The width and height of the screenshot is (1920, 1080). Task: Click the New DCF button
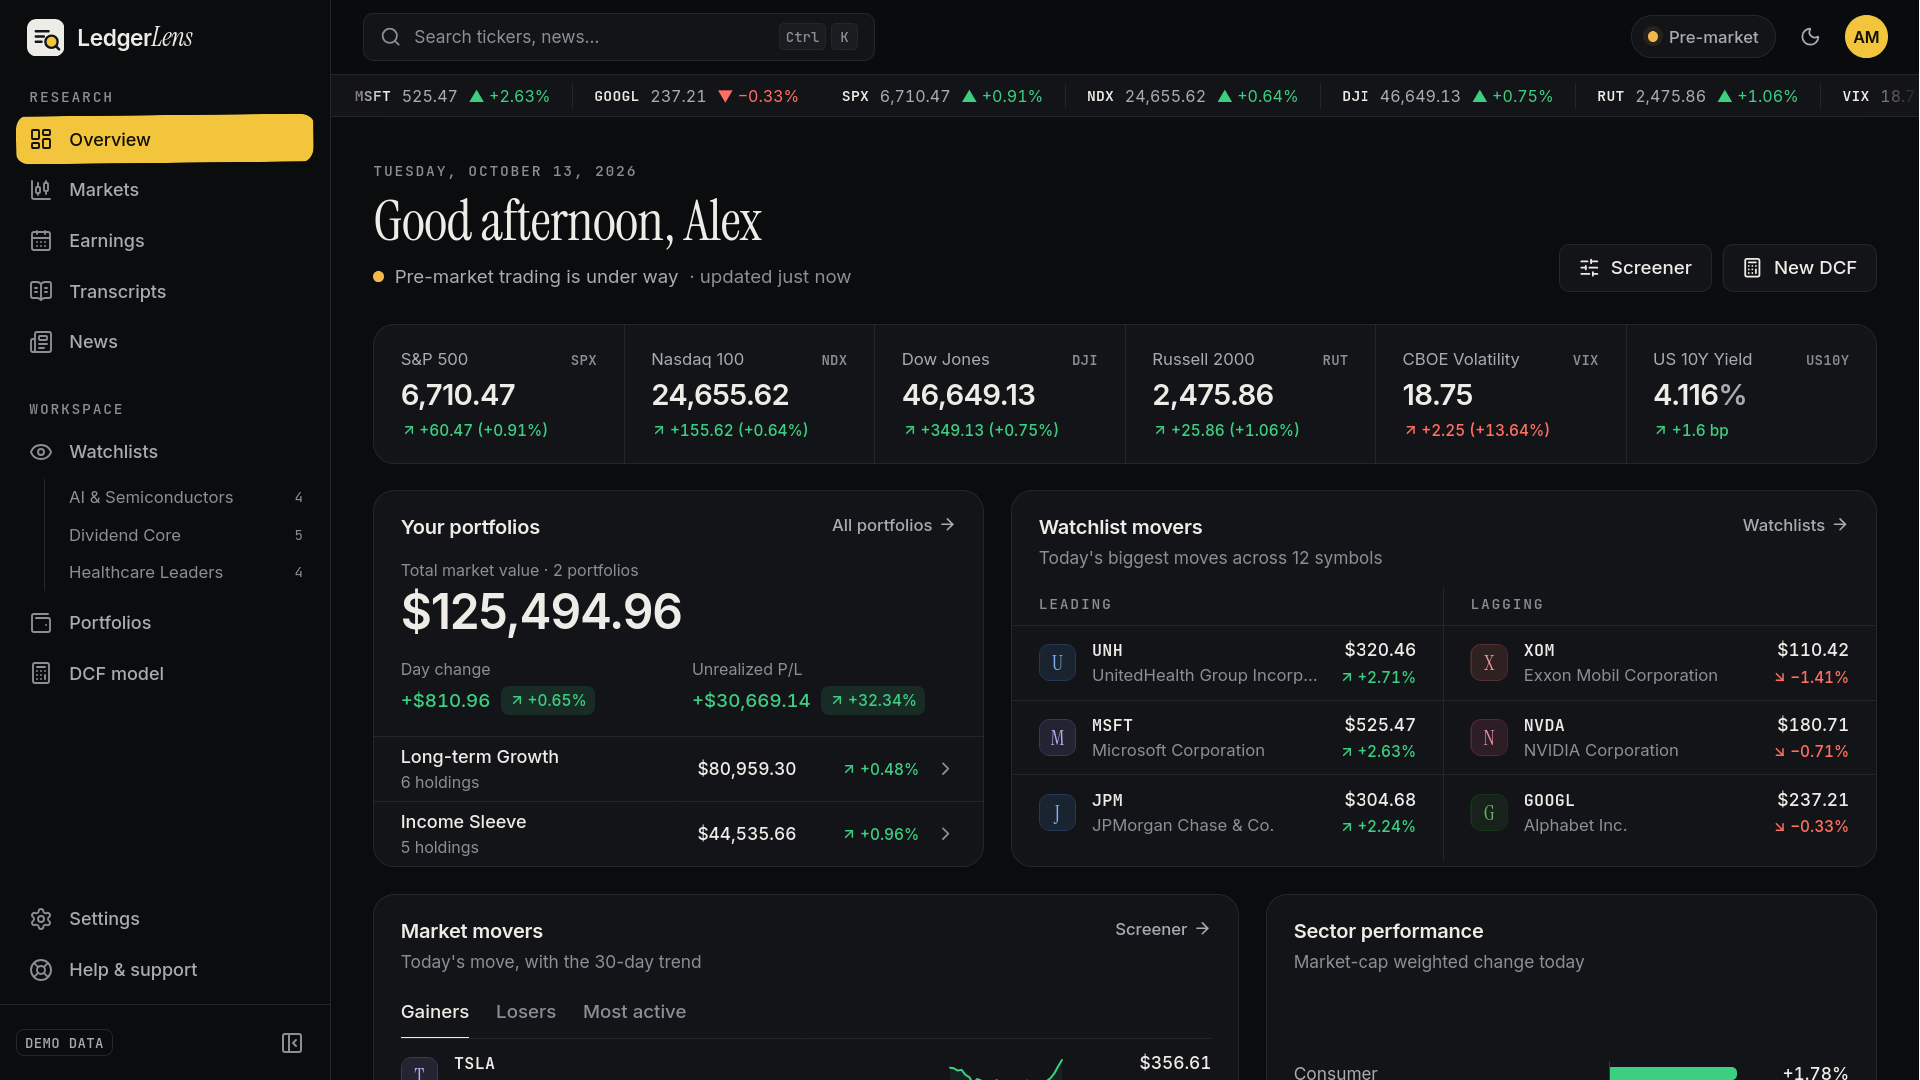[x=1800, y=268]
